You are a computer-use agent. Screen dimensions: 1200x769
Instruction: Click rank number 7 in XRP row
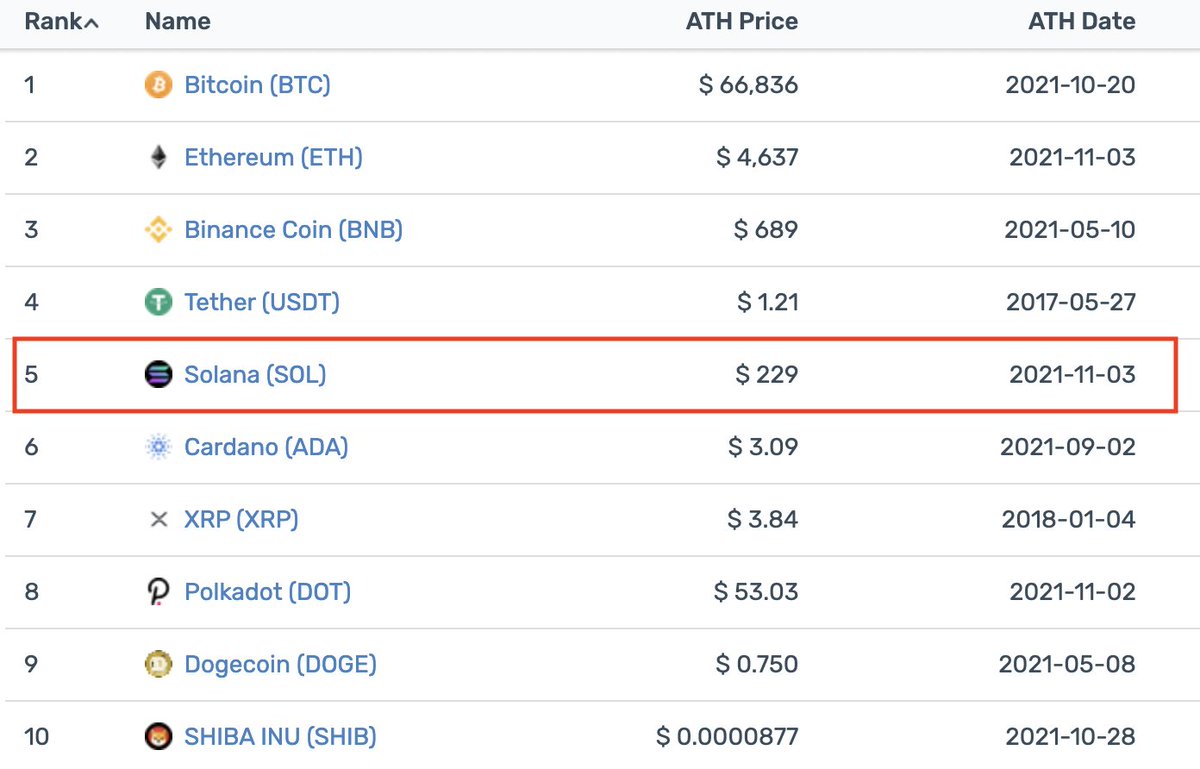pos(31,520)
